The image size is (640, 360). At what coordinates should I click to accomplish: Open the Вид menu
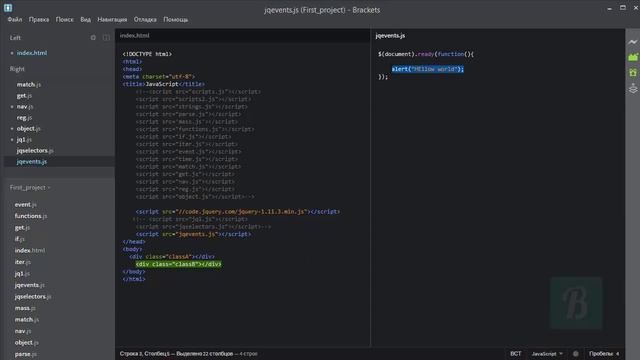85,19
